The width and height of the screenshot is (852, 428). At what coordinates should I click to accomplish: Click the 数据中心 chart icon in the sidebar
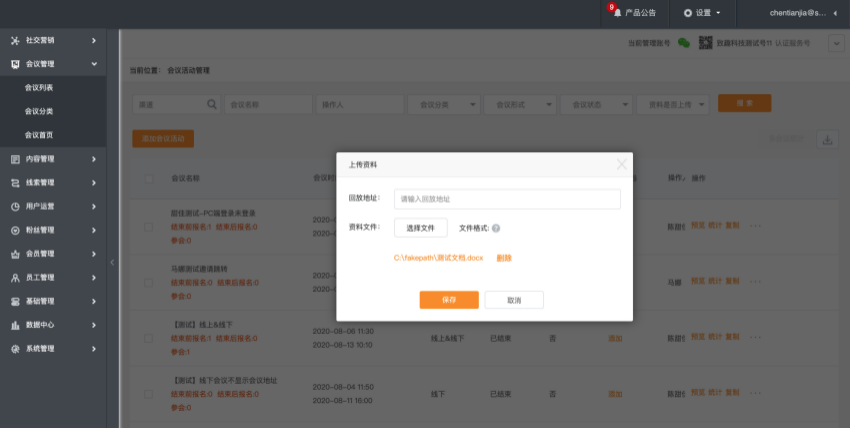click(15, 325)
